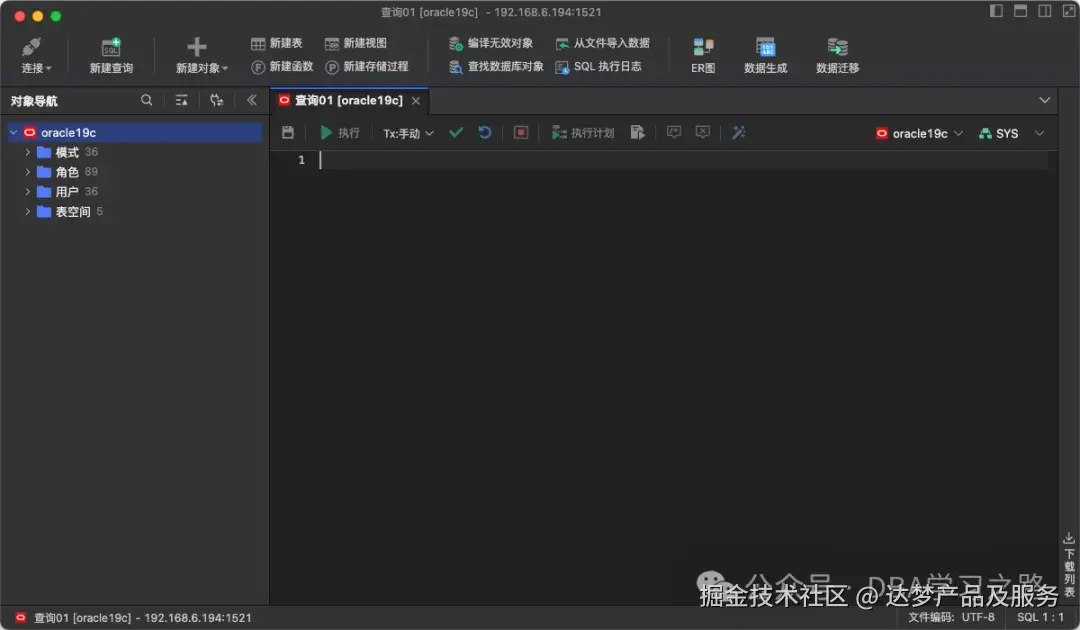
Task: Click the rollback arrow icon in query toolbar
Action: coord(485,131)
